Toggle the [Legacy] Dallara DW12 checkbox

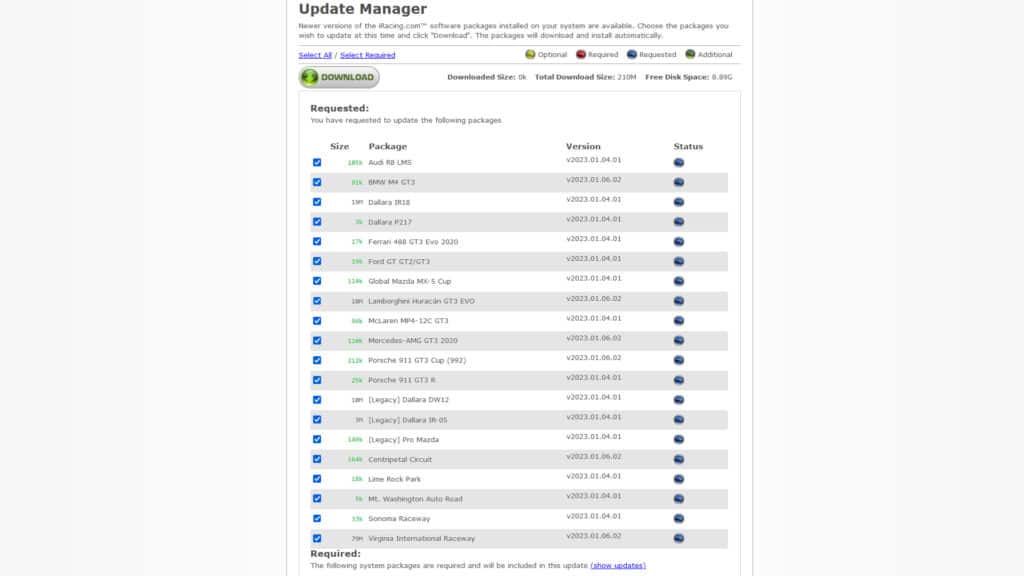pos(317,400)
